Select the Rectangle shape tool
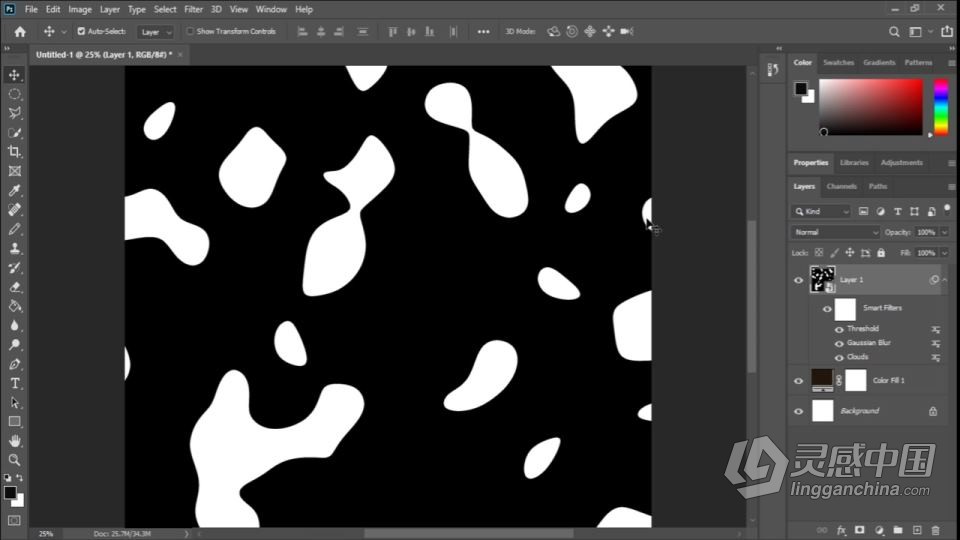Screen dimensions: 960x540 (x=14, y=422)
